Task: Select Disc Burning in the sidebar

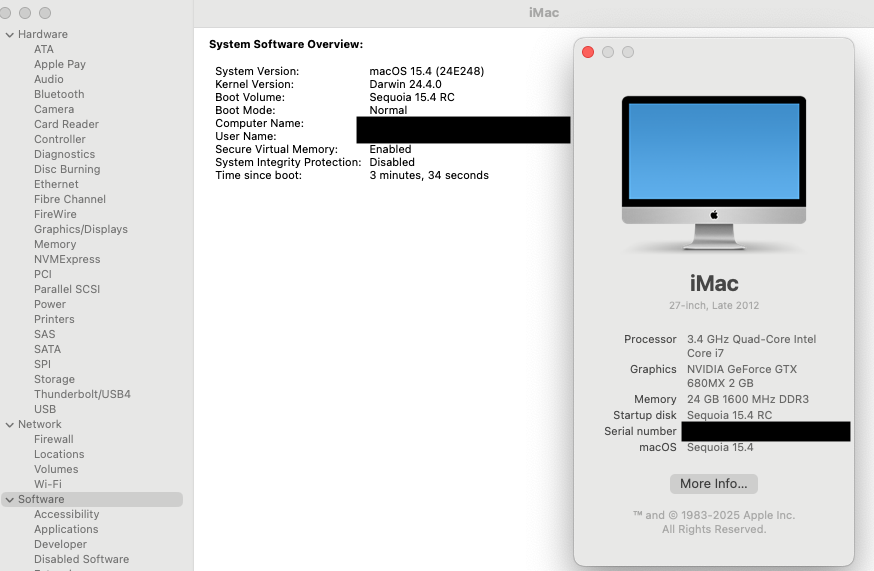Action: point(67,170)
